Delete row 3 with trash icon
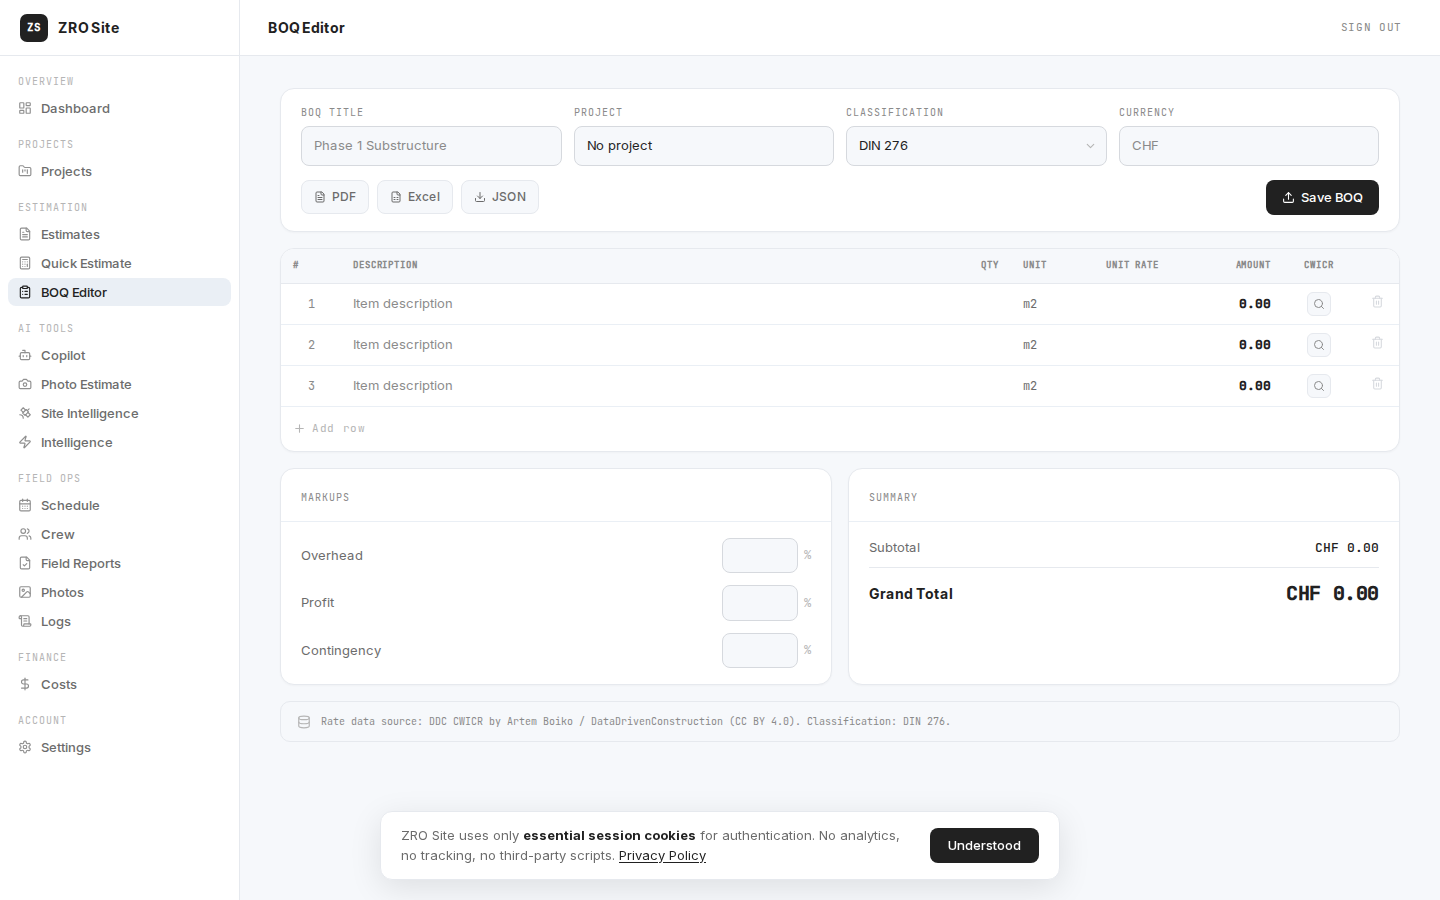 click(1377, 384)
